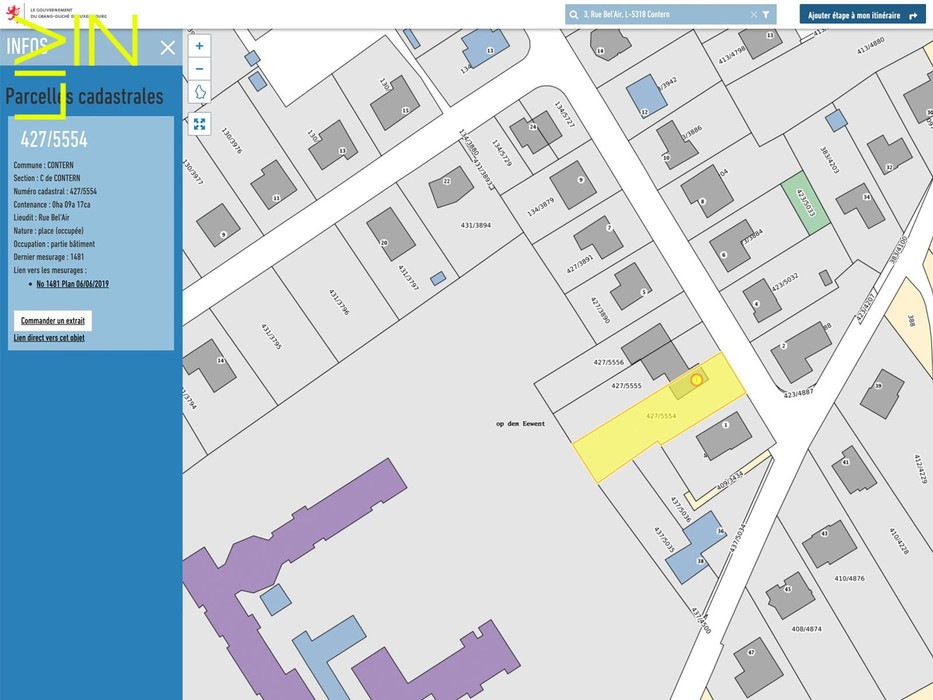Screen dimensions: 933x700
Task: Toggle fullscreen map view
Action: point(200,124)
